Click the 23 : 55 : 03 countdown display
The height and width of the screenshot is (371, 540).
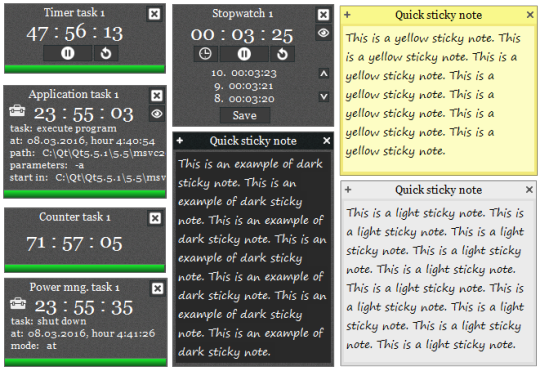(x=84, y=114)
